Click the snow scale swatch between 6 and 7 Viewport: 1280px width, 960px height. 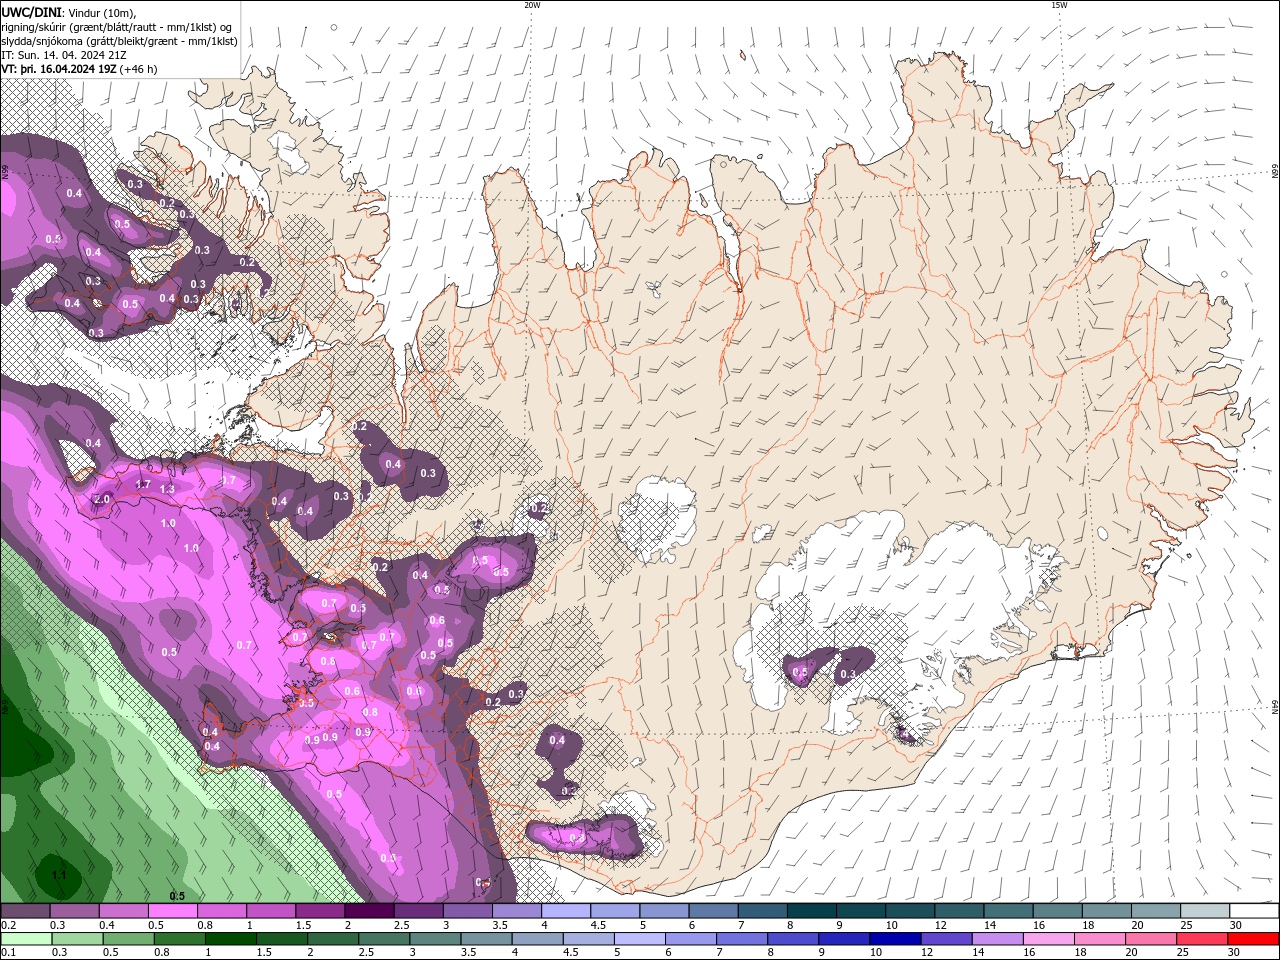point(713,911)
